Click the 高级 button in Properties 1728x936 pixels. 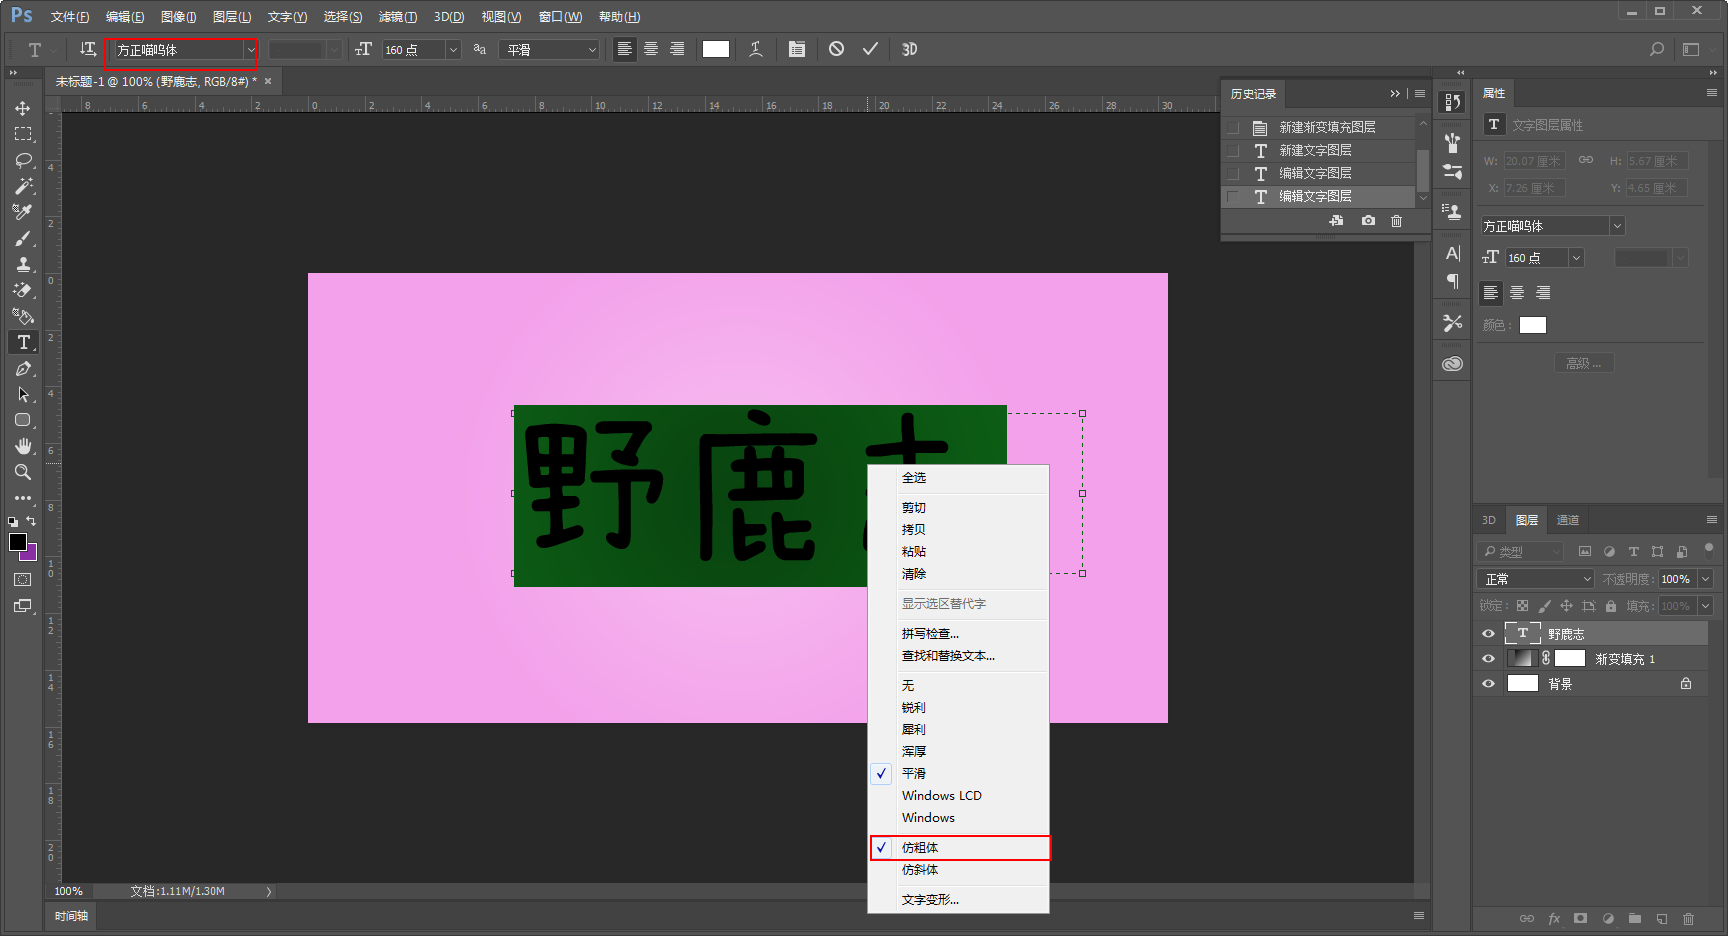click(1584, 363)
